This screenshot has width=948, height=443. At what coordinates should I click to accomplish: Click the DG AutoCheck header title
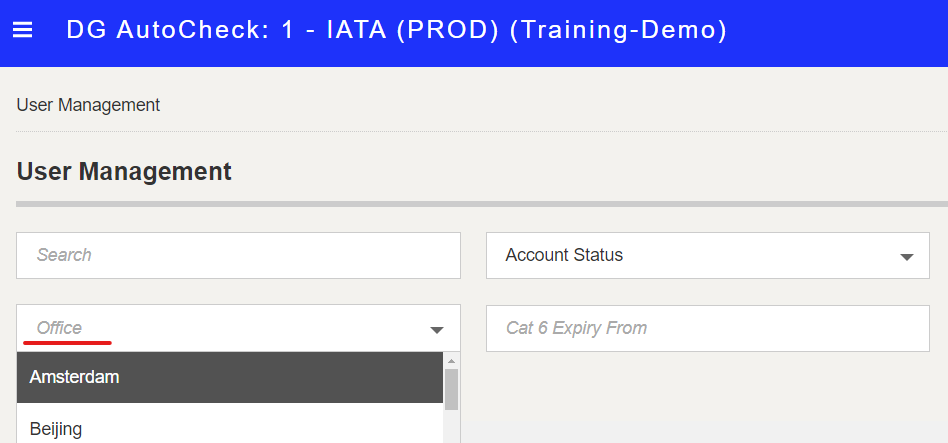pyautogui.click(x=397, y=30)
